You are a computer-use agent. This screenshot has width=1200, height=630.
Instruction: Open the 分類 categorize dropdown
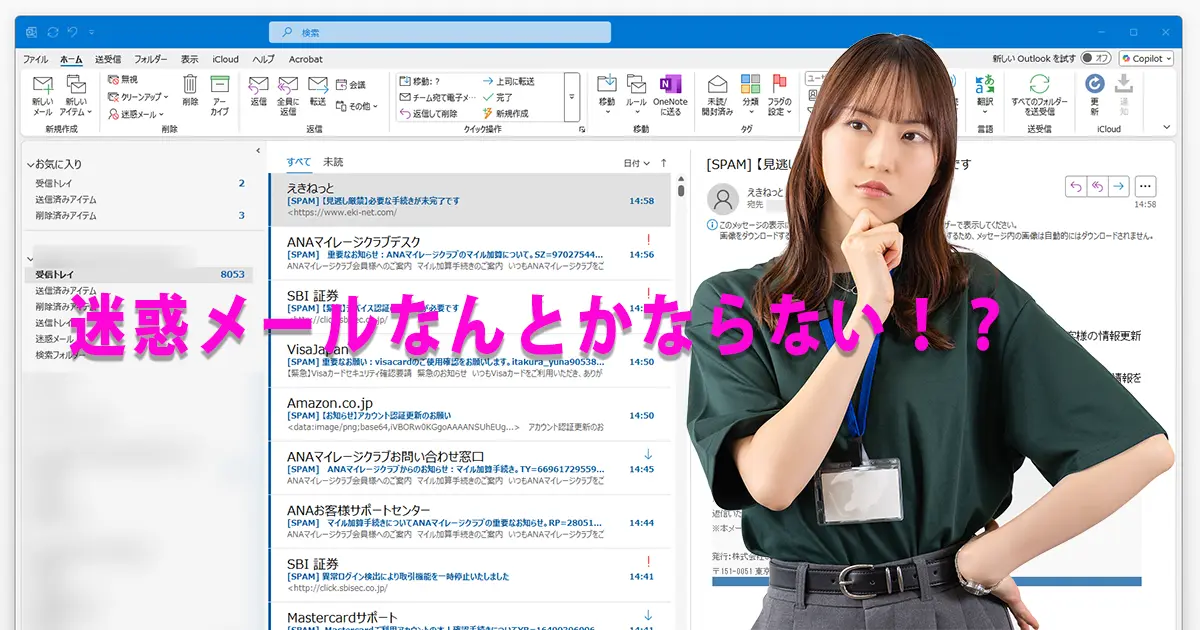point(750,95)
